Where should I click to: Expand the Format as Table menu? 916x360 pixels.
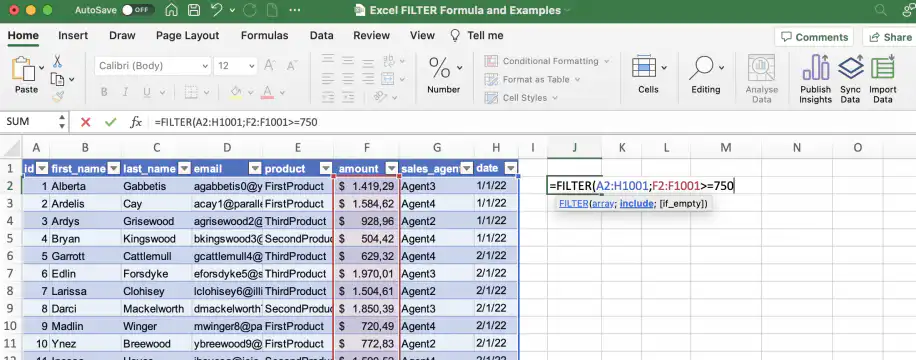coord(532,79)
